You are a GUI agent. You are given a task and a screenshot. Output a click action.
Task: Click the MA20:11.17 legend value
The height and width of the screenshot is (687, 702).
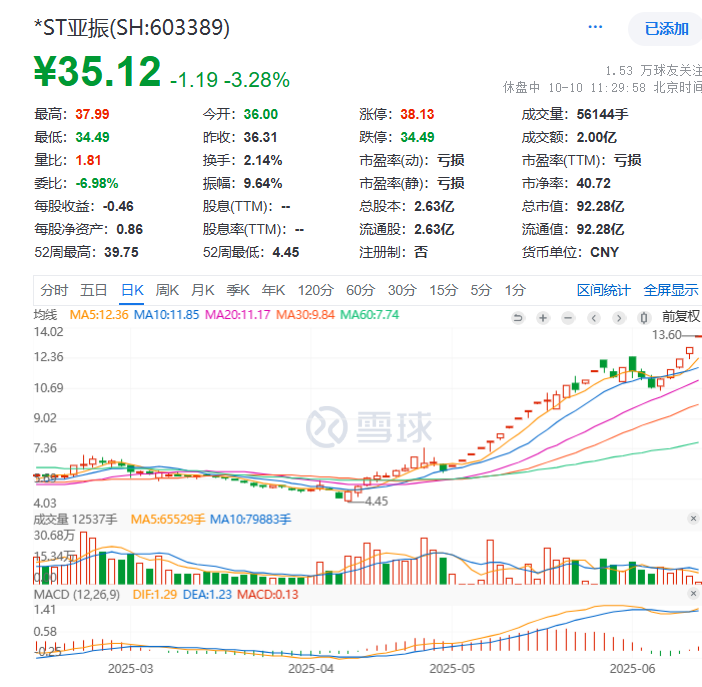tap(237, 315)
